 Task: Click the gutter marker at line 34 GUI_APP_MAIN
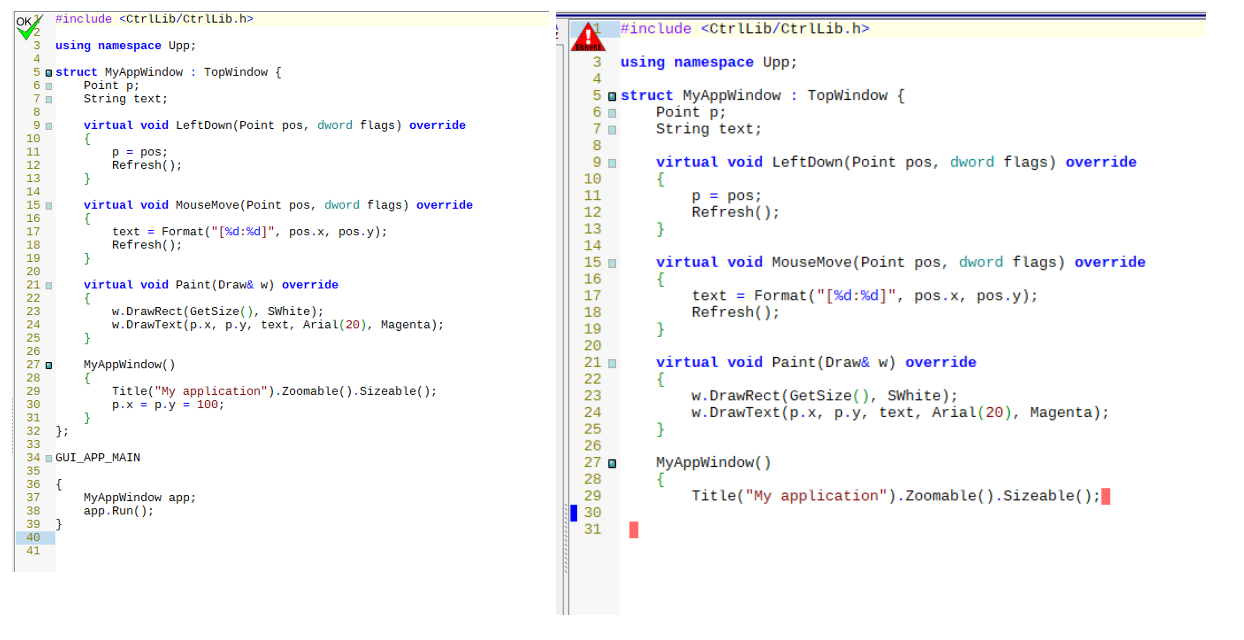[48, 458]
